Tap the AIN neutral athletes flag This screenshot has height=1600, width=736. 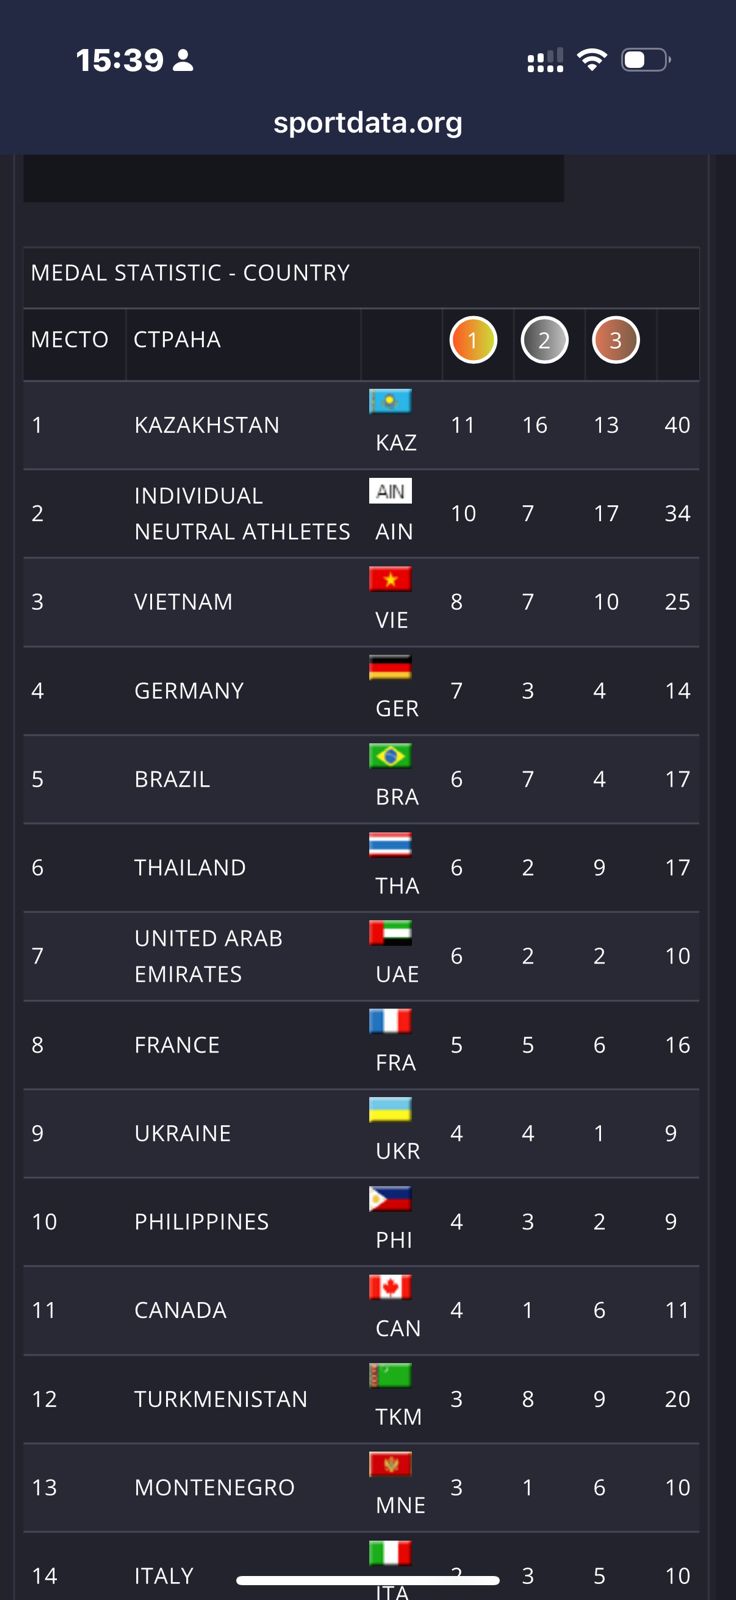tap(390, 491)
